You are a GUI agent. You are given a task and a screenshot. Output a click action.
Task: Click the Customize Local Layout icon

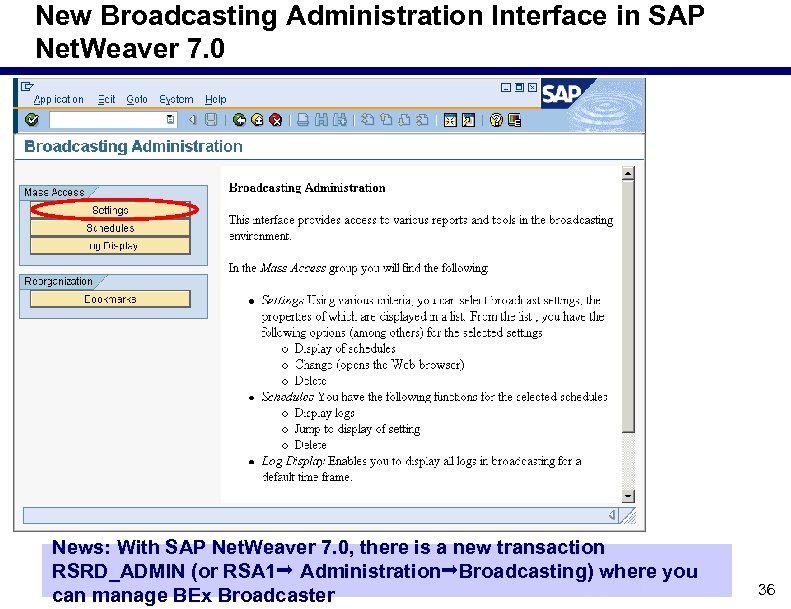[515, 120]
